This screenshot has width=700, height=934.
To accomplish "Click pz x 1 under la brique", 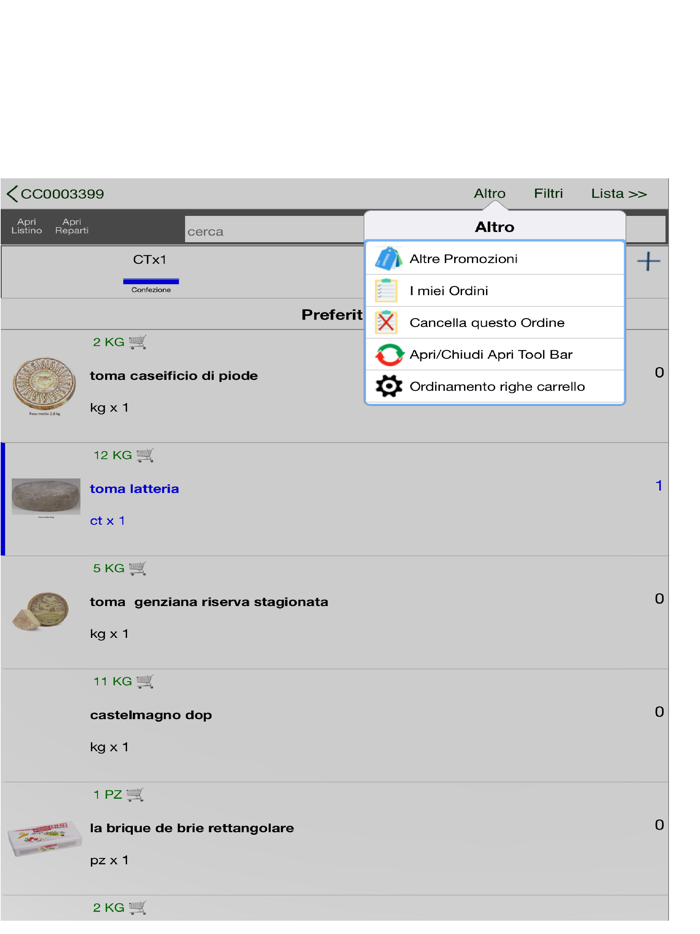I will click(x=109, y=860).
